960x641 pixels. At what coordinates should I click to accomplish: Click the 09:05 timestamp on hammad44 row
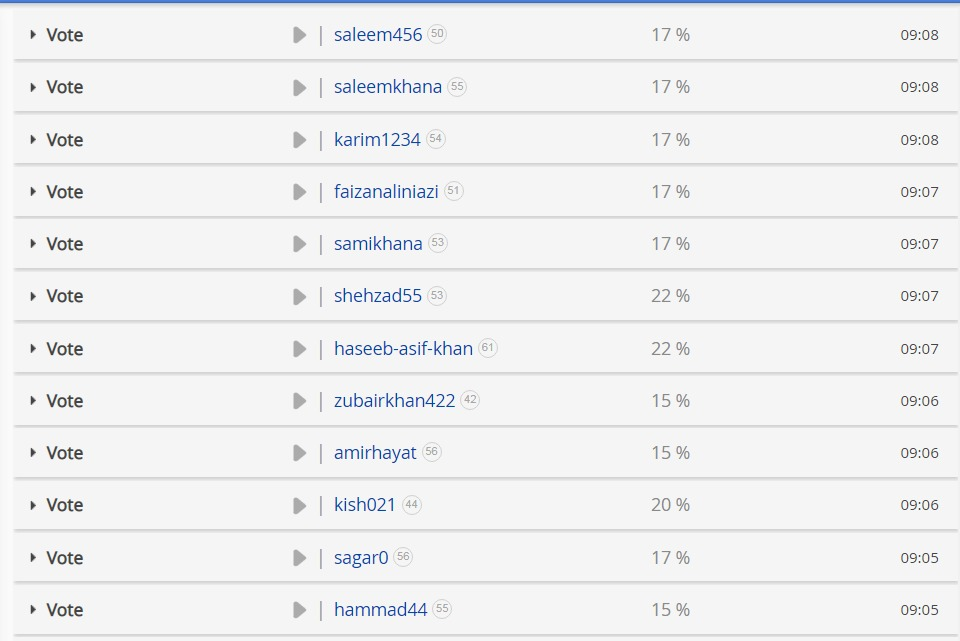pyautogui.click(x=919, y=610)
